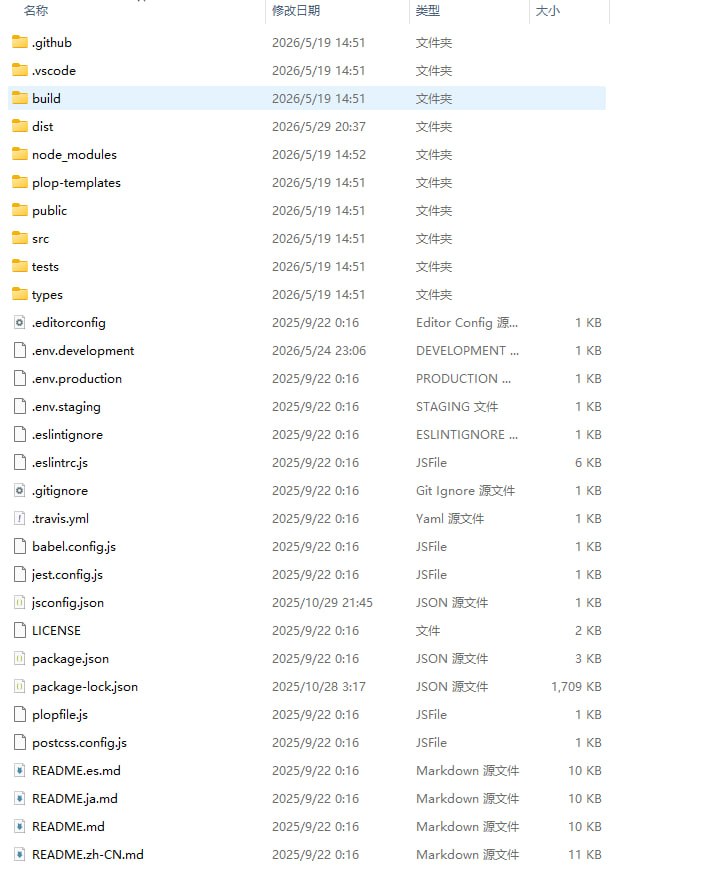The height and width of the screenshot is (873, 719).
Task: Sort by the 名称 column header
Action: coord(36,11)
